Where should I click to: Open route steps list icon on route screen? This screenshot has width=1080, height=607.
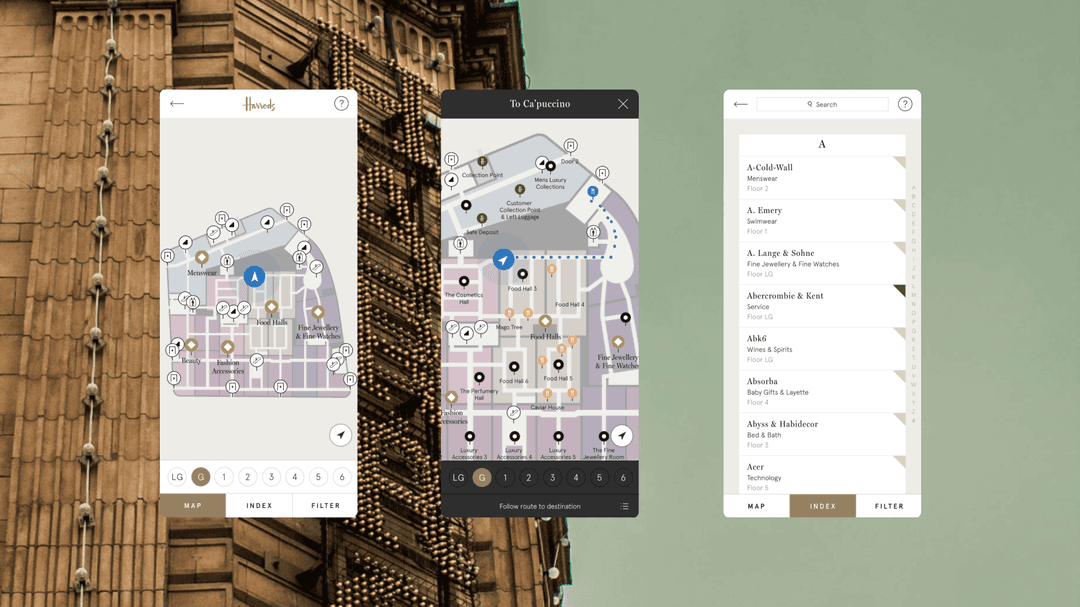click(x=624, y=506)
